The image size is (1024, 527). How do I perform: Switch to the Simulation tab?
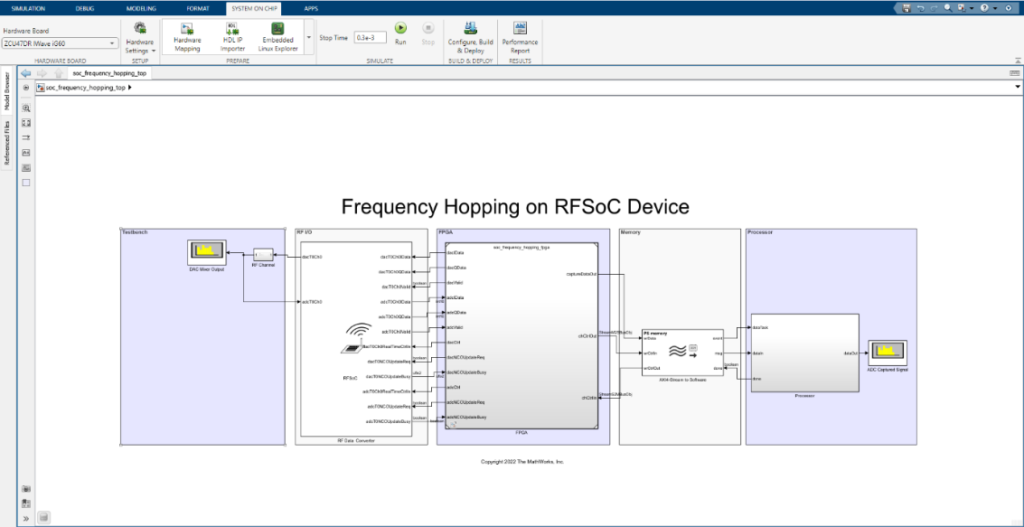point(27,8)
